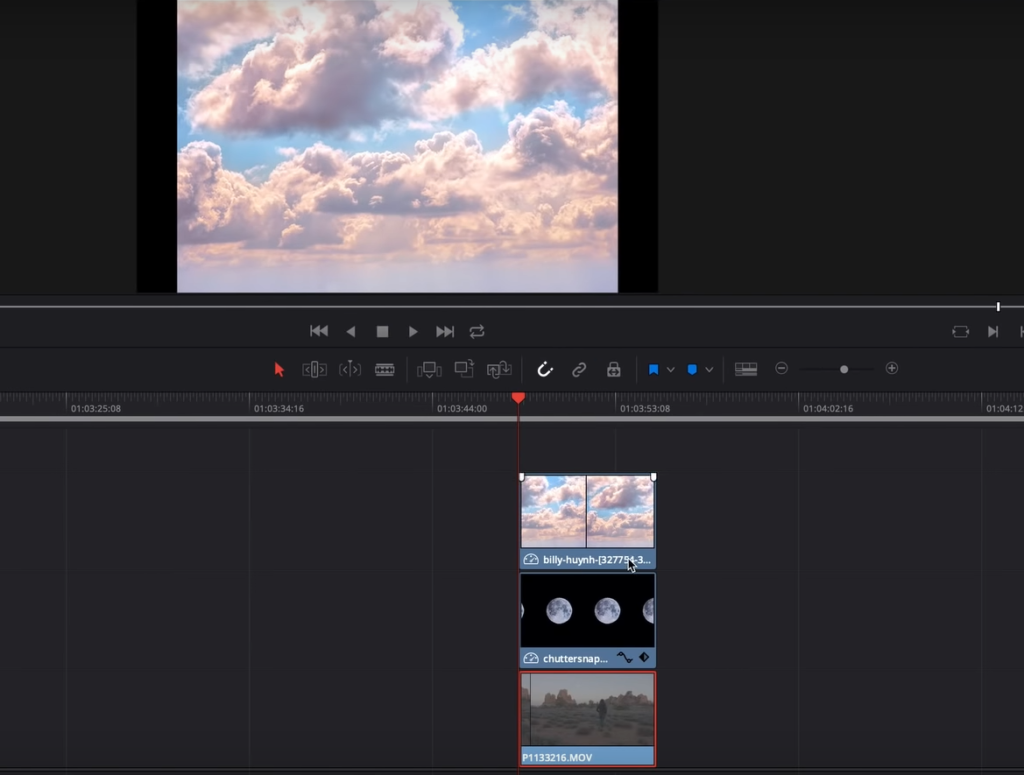Toggle Linked Selection chain icon
Image resolution: width=1024 pixels, height=775 pixels.
click(x=579, y=370)
